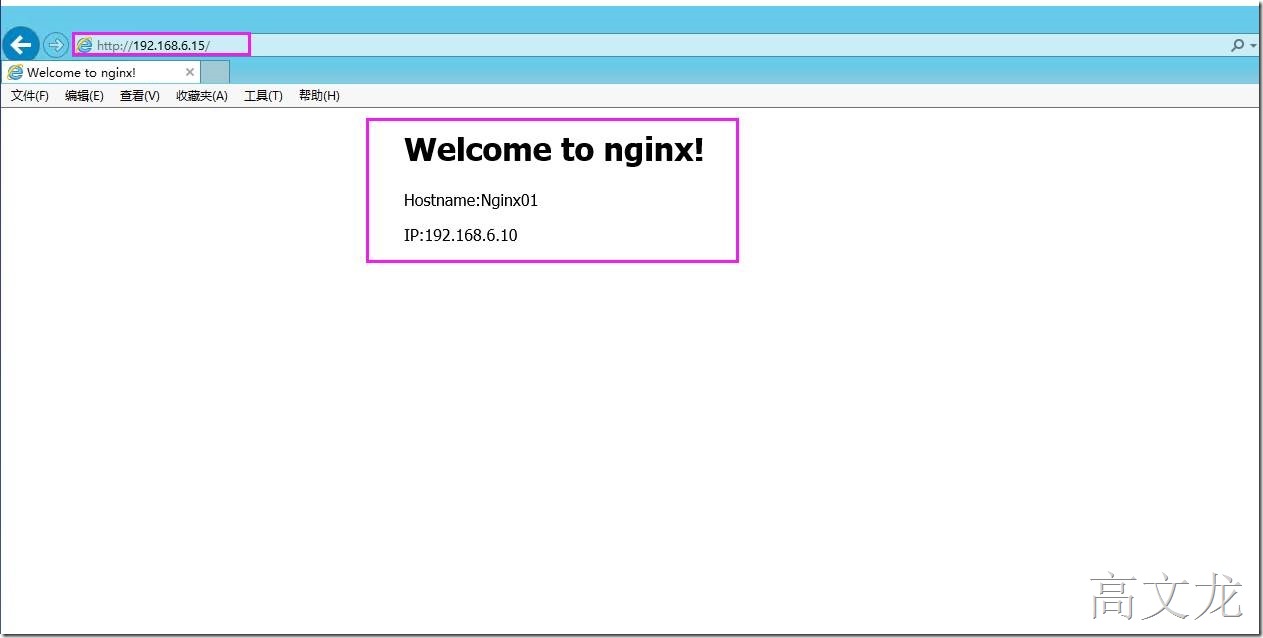Close the 'Welcome to nginx!' tab
This screenshot has height=638, width=1263.
pos(190,72)
